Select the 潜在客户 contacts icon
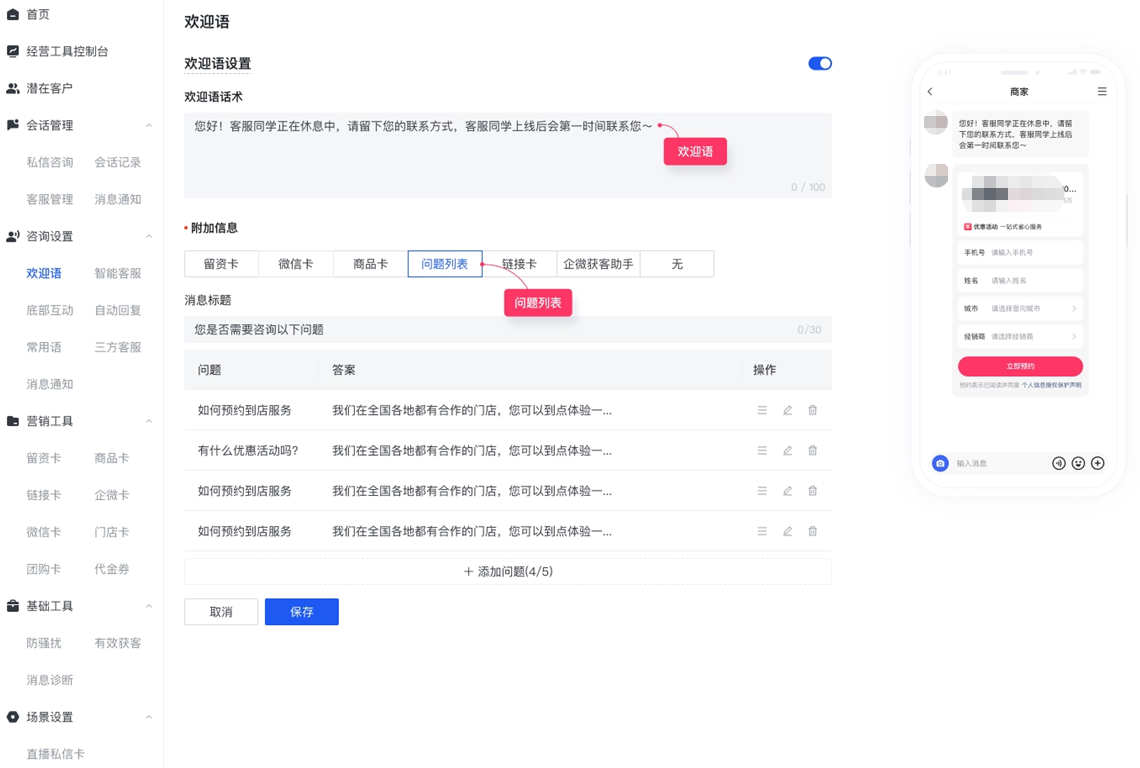Image resolution: width=1140 pixels, height=768 pixels. [12, 88]
